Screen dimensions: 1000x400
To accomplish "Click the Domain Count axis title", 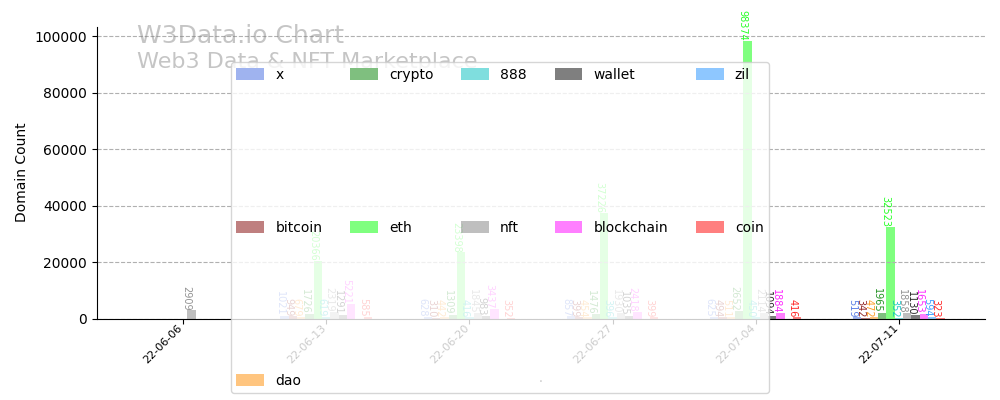I will coord(21,172).
